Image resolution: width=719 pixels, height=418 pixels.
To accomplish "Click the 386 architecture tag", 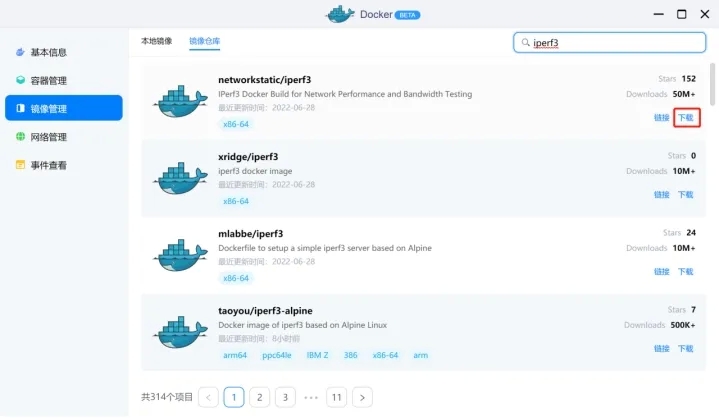I will click(x=350, y=355).
